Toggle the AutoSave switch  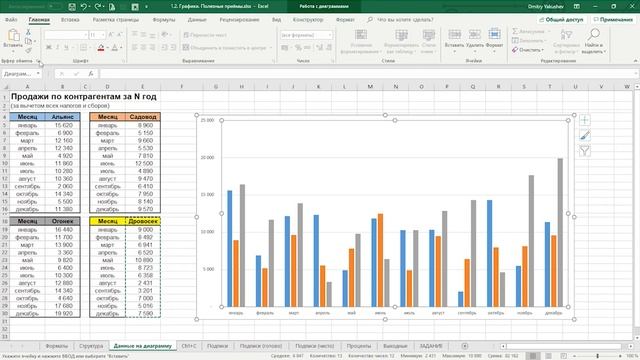tap(54, 7)
